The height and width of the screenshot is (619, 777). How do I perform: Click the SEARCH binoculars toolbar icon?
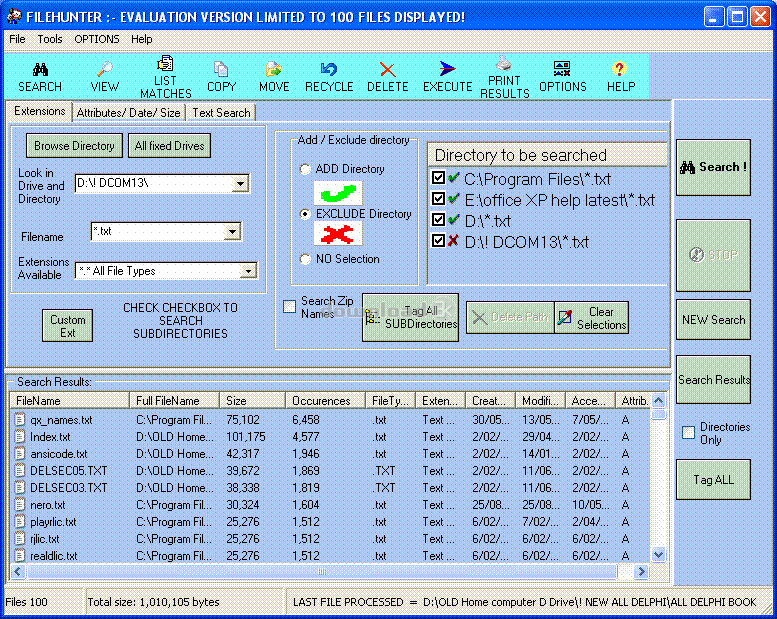coord(40,69)
